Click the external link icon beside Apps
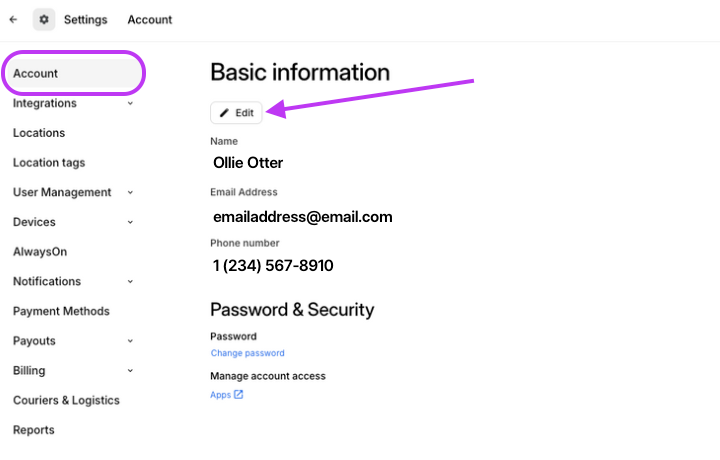The height and width of the screenshot is (460, 720). [x=239, y=395]
